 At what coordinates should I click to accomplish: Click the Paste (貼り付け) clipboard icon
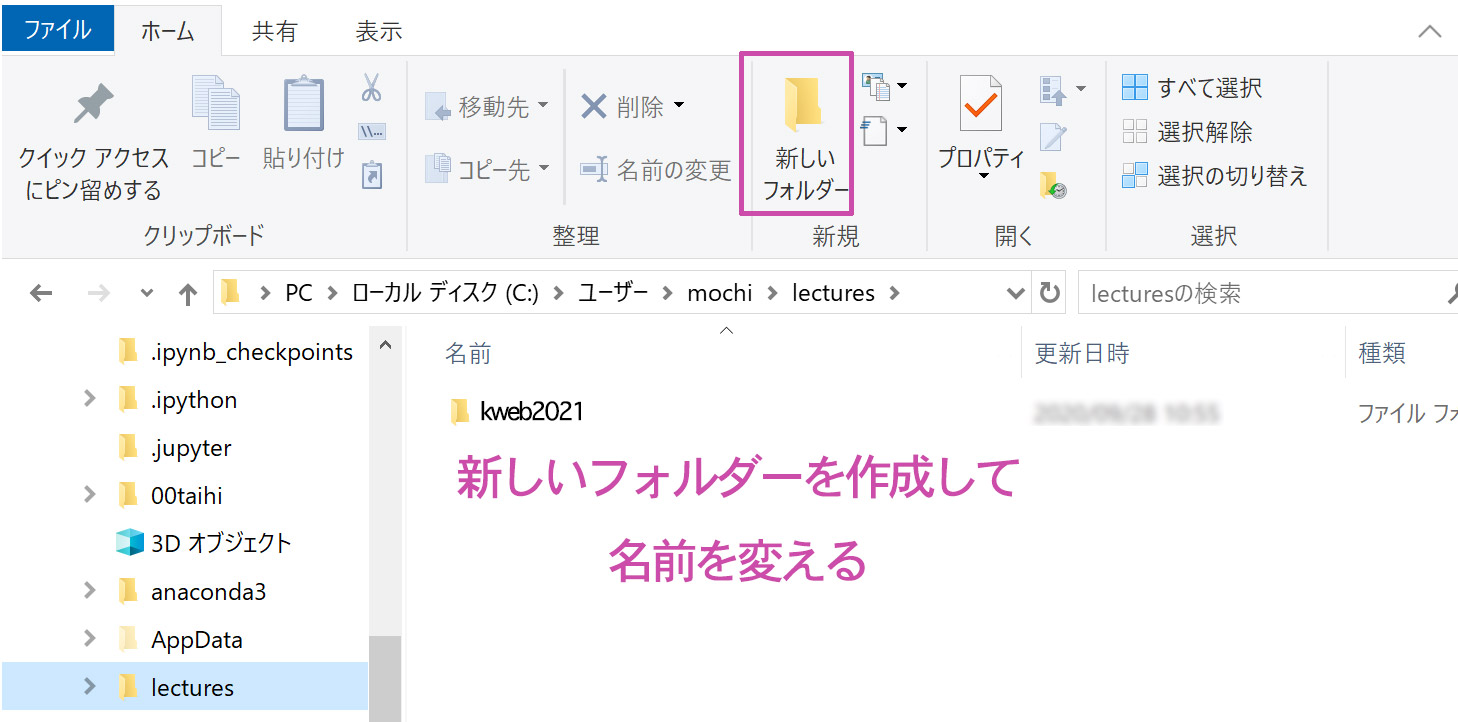point(303,106)
